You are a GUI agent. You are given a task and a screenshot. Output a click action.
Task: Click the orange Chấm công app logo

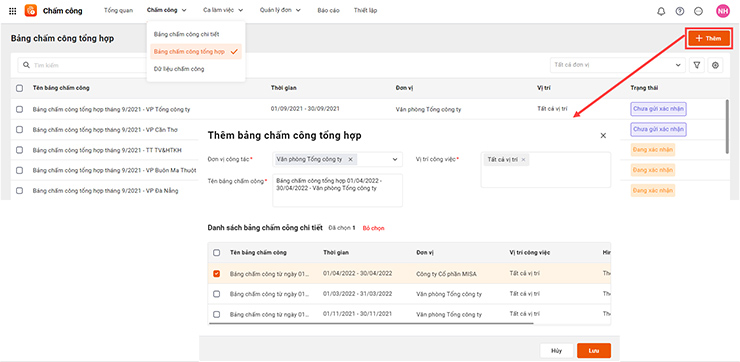31,10
